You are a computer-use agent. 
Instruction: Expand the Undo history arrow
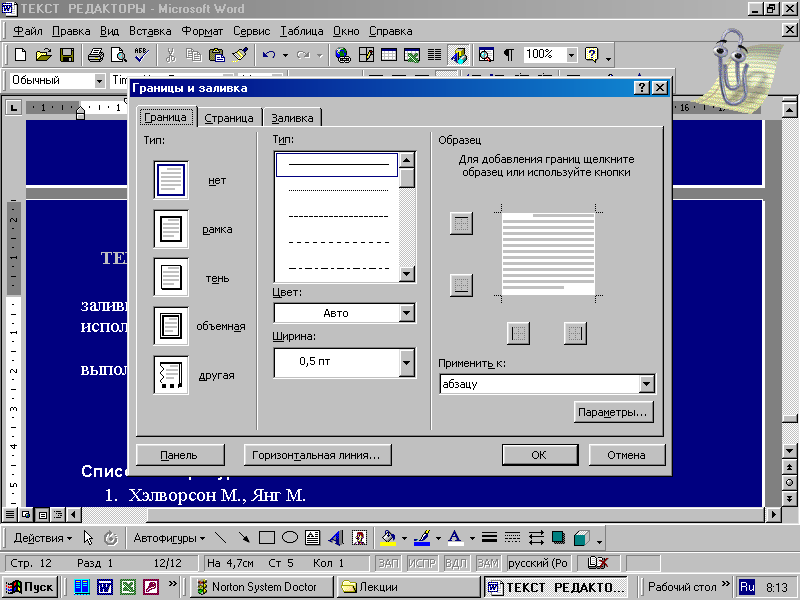tap(285, 55)
